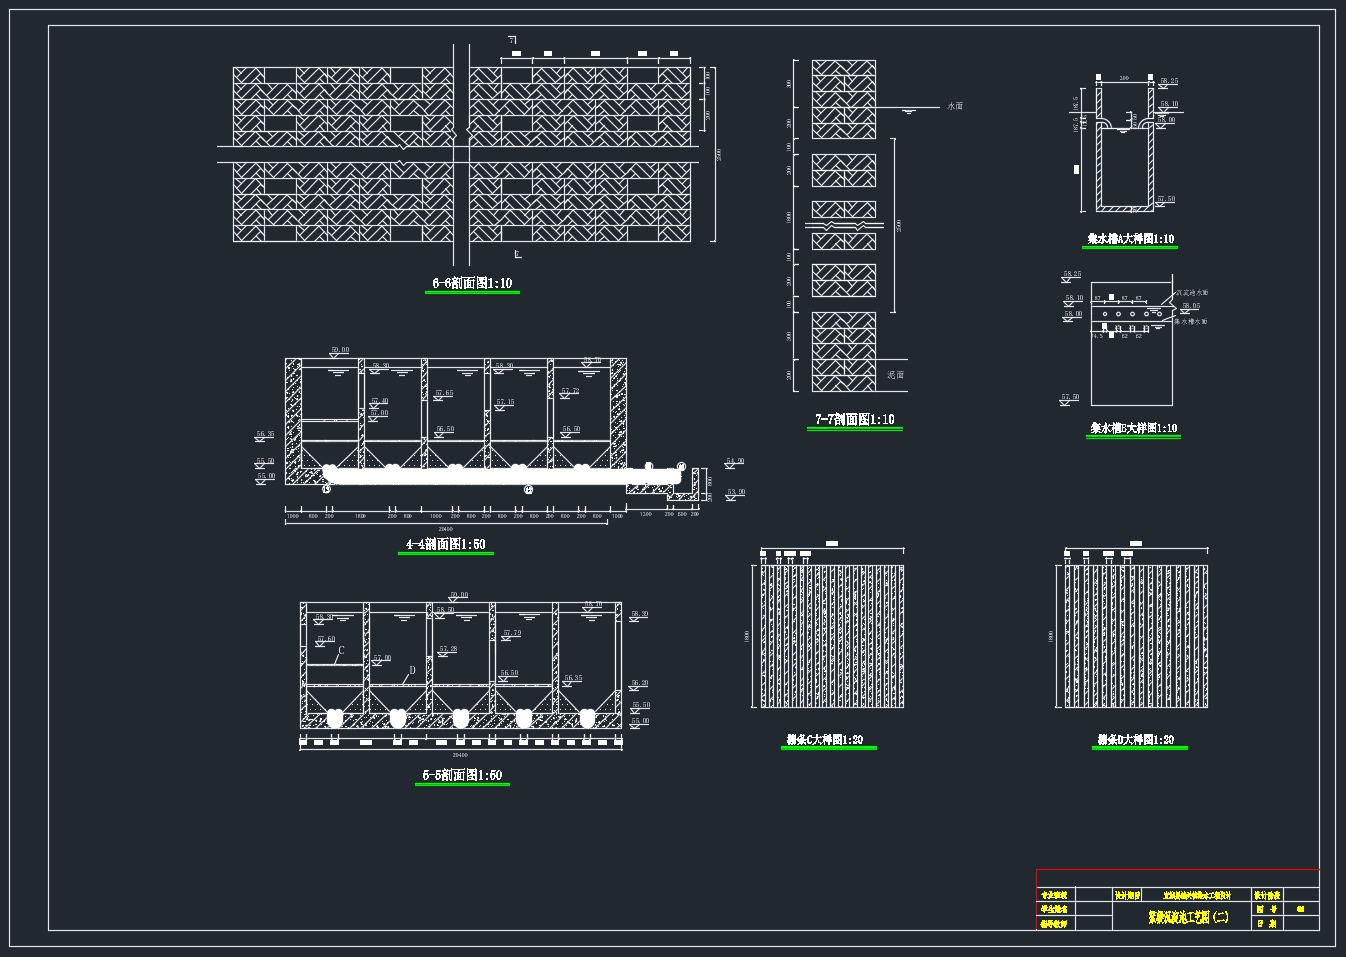Click the 53.90 elevation symbol

(x=736, y=493)
